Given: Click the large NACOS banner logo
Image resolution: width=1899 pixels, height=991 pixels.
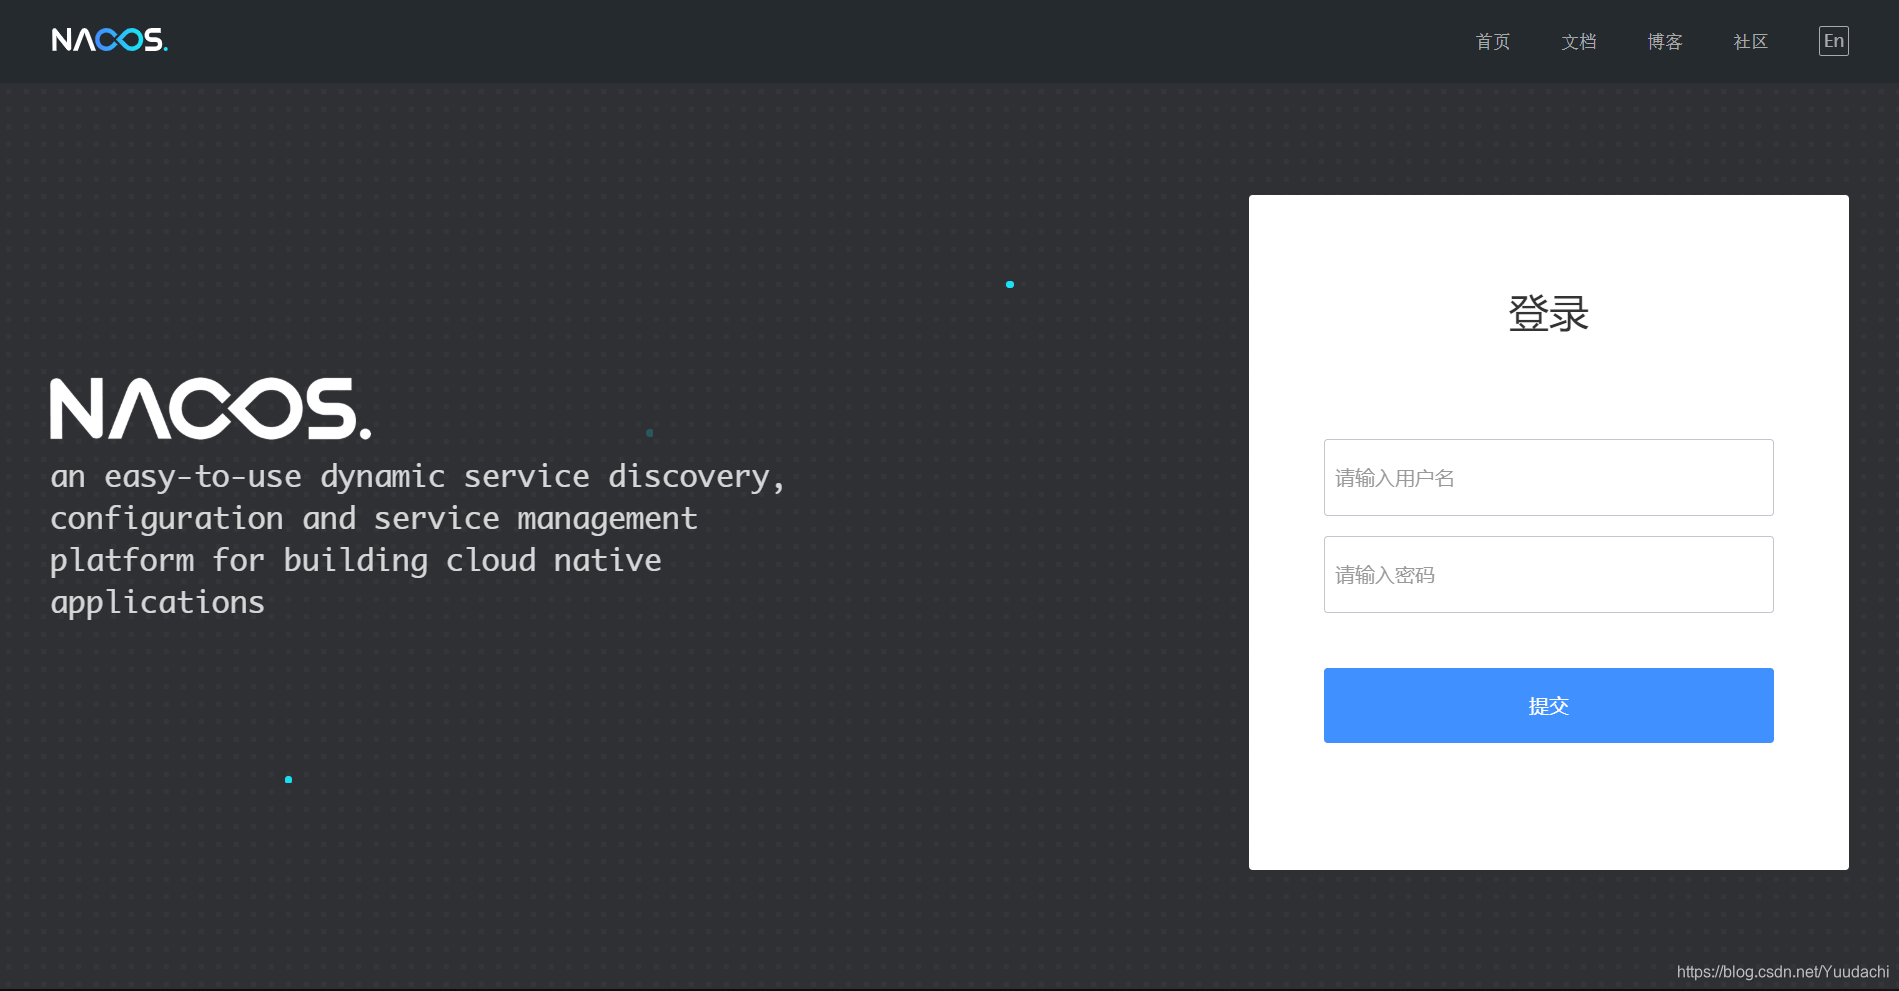Looking at the screenshot, I should (x=211, y=408).
